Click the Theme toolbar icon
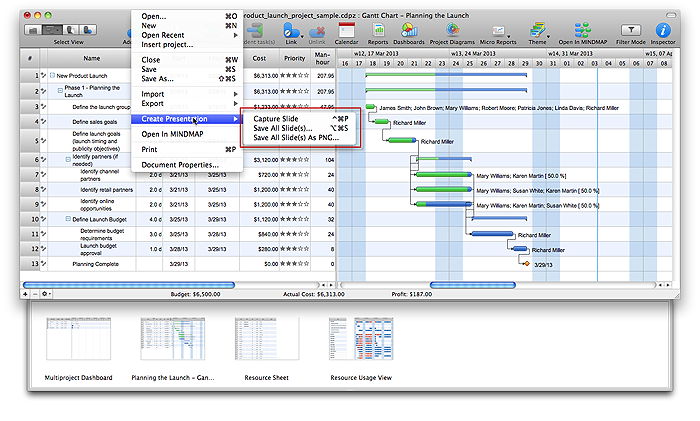 pyautogui.click(x=537, y=30)
